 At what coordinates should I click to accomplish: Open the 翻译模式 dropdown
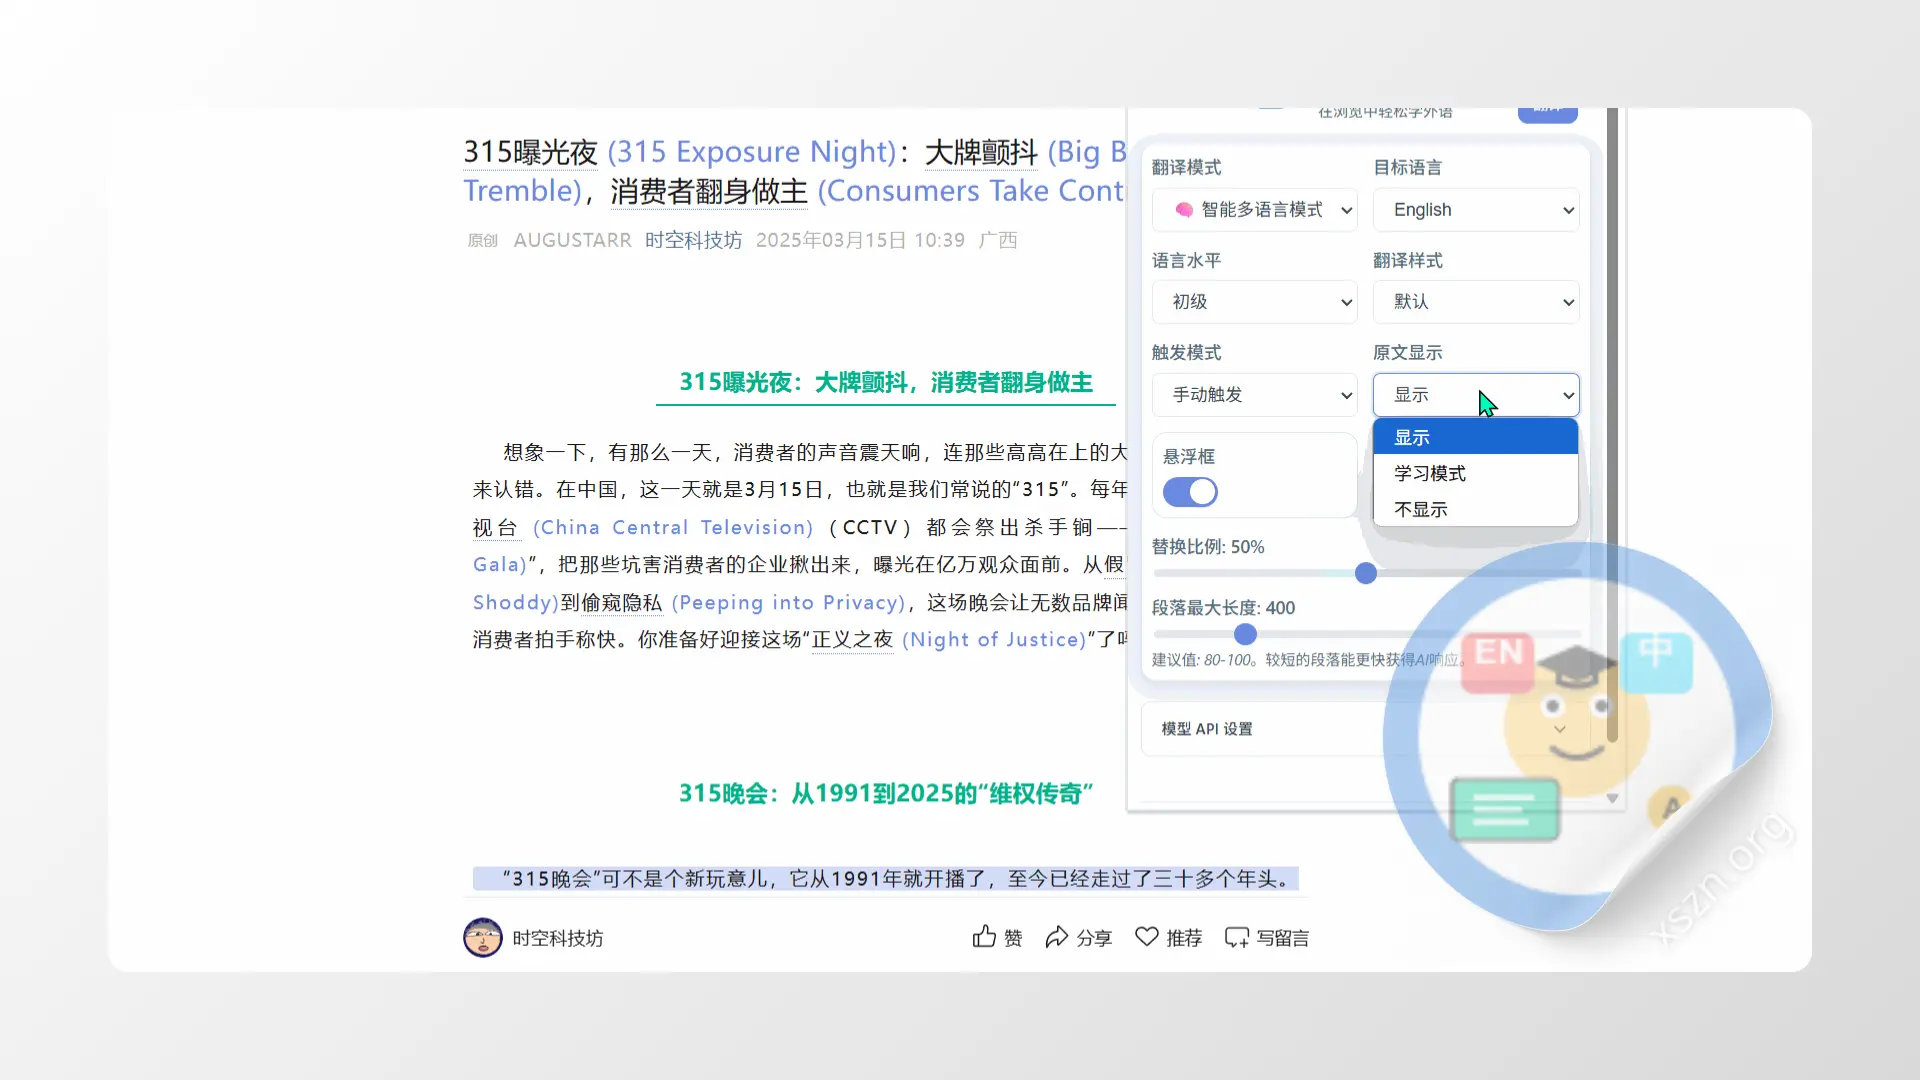(x=1255, y=210)
